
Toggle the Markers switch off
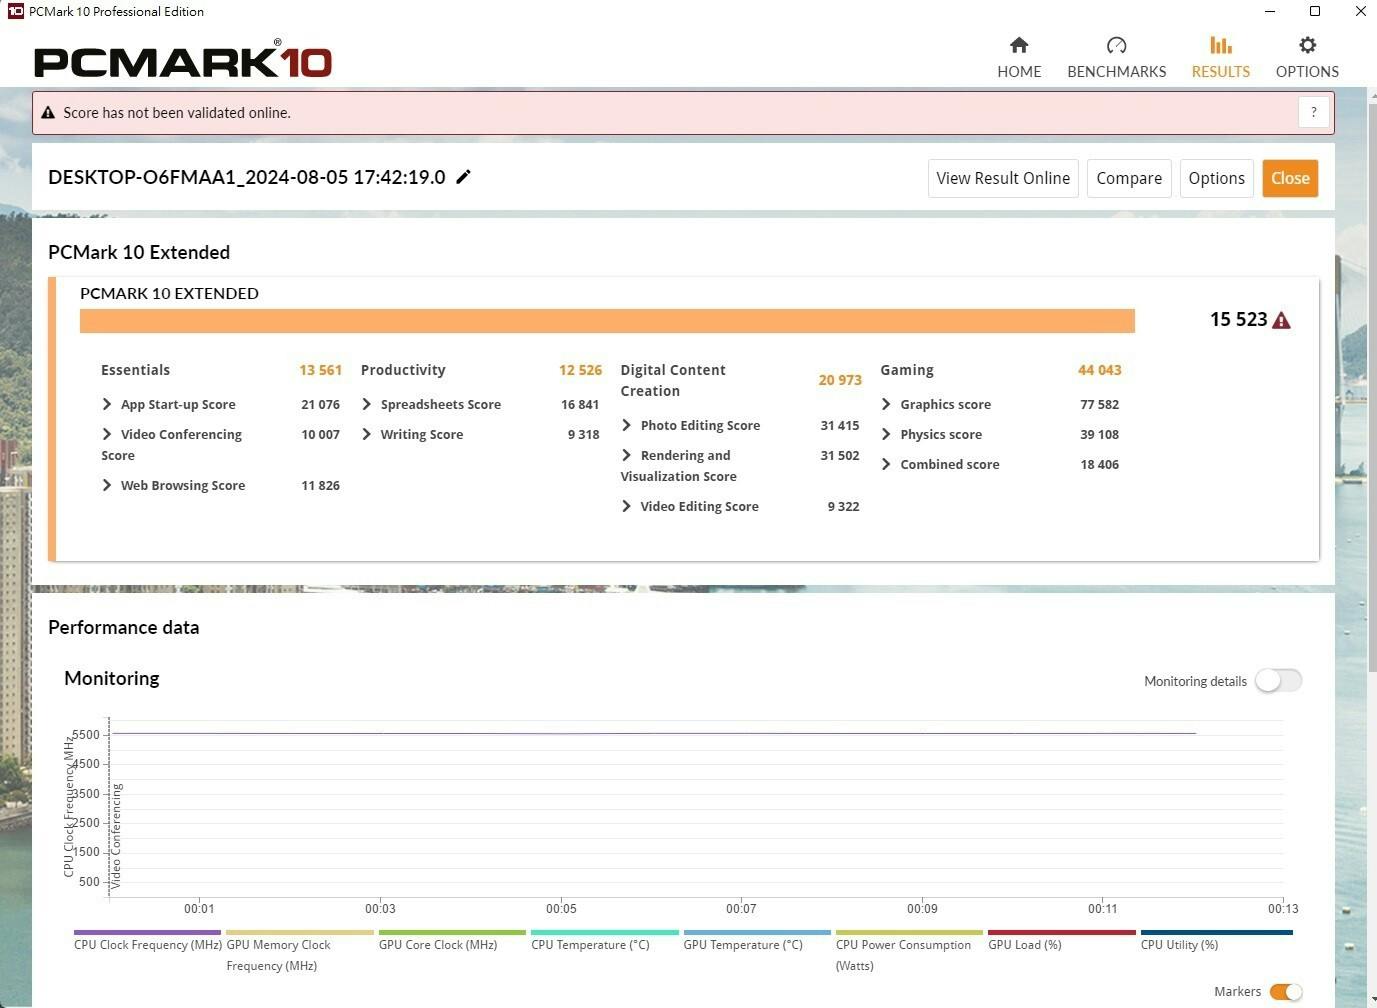(x=1285, y=991)
